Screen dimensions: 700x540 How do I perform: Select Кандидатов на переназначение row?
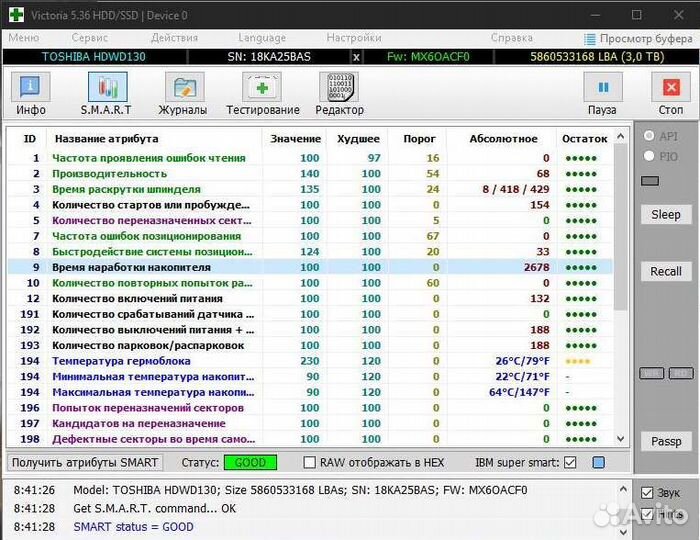[x=310, y=424]
